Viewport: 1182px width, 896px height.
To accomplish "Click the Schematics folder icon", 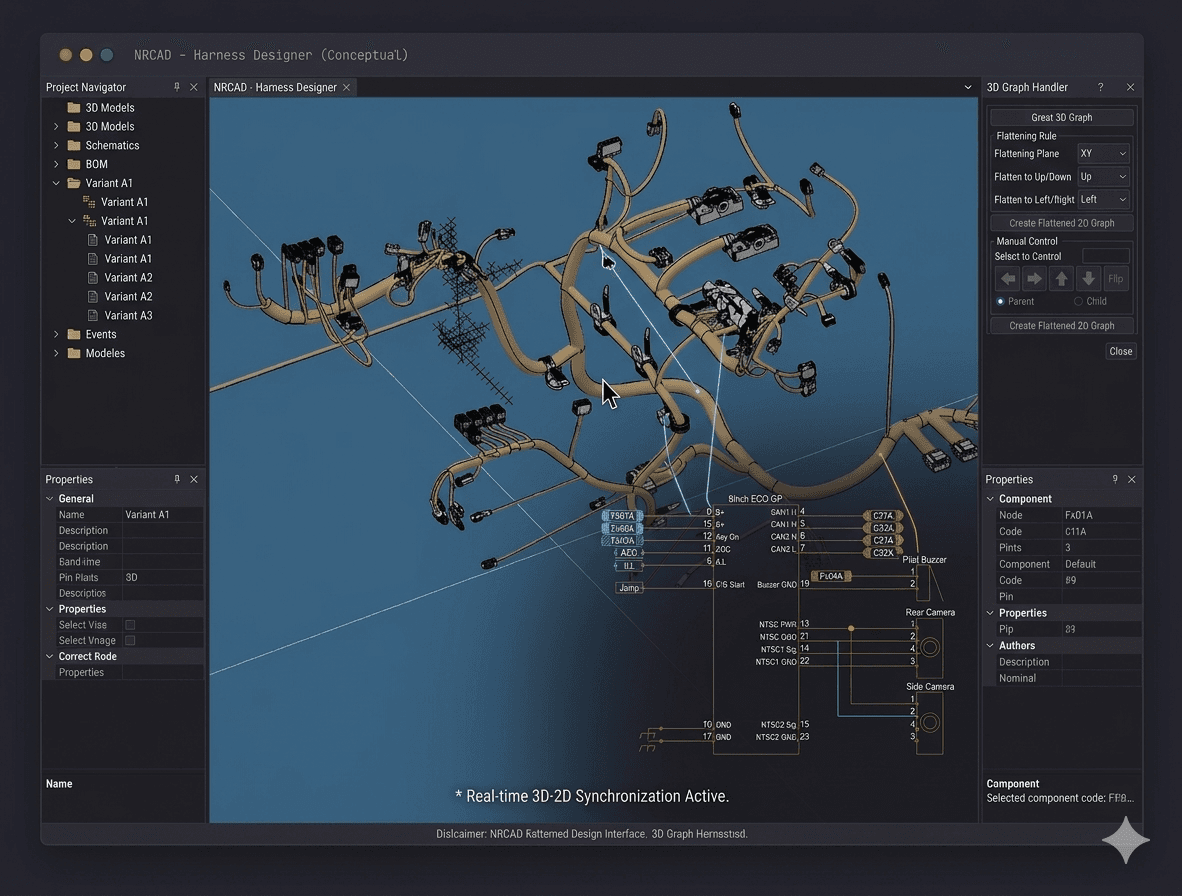I will coord(74,145).
